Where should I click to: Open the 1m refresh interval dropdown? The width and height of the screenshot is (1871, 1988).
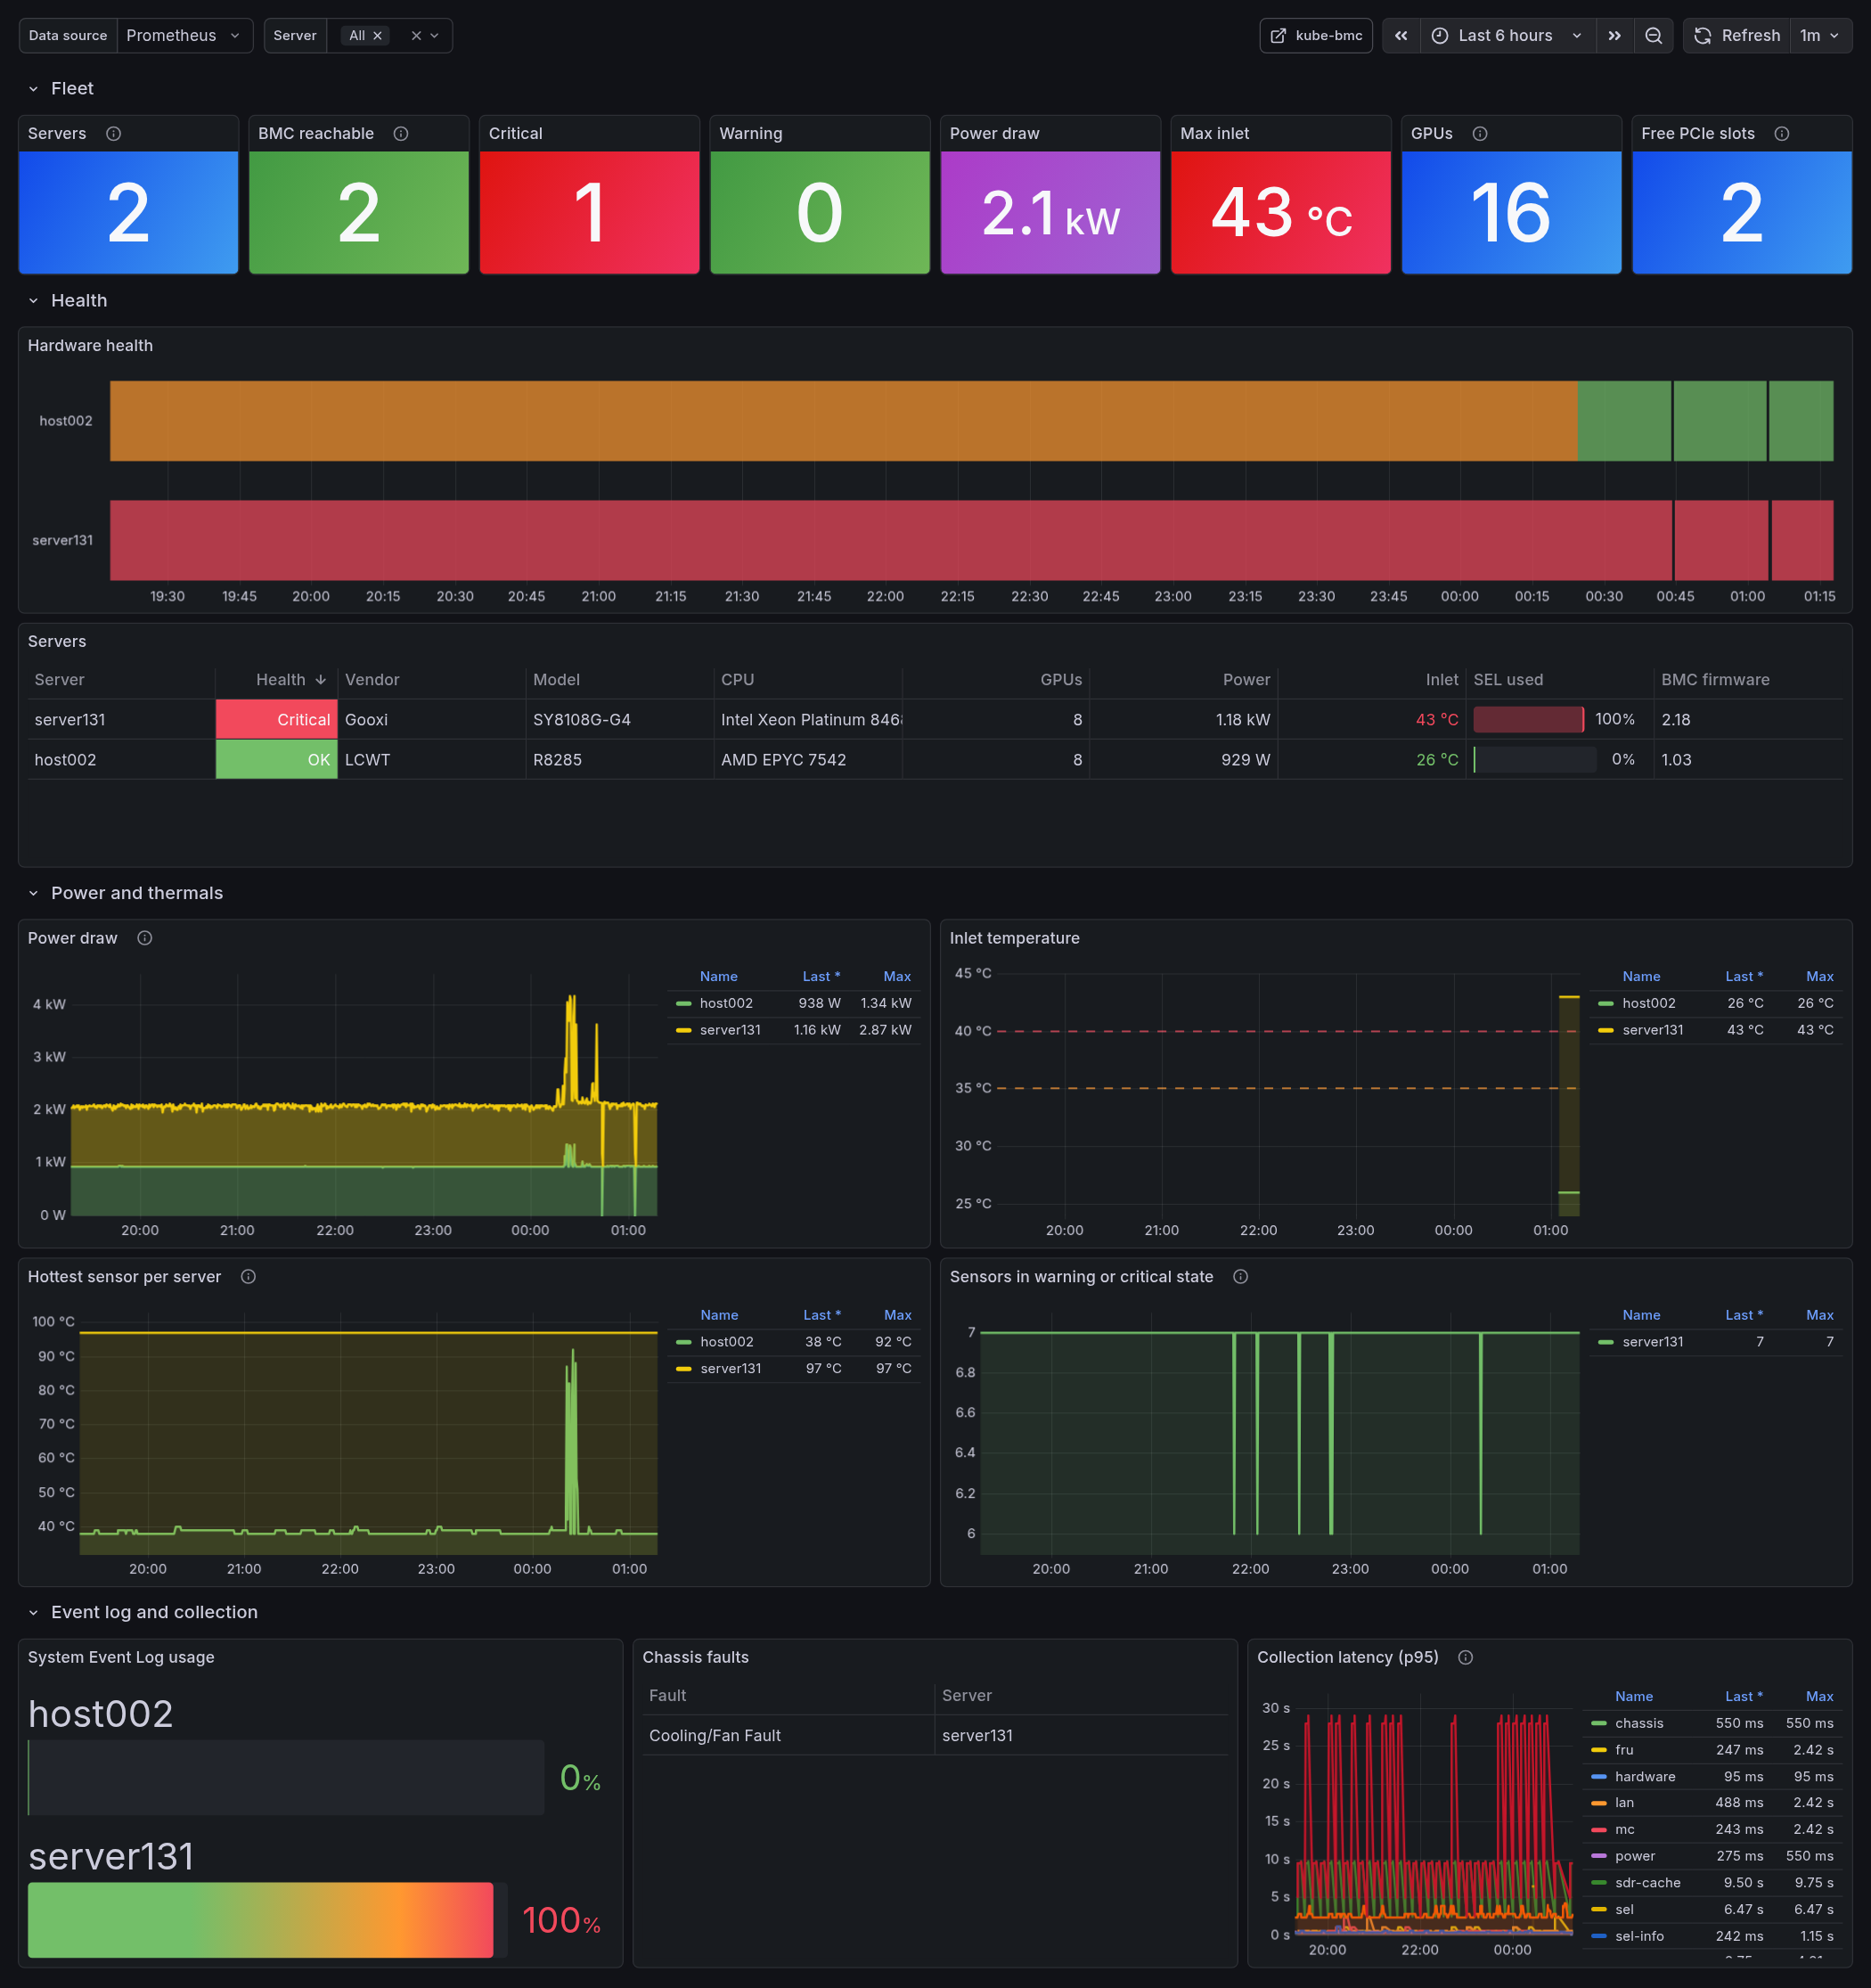[1820, 35]
